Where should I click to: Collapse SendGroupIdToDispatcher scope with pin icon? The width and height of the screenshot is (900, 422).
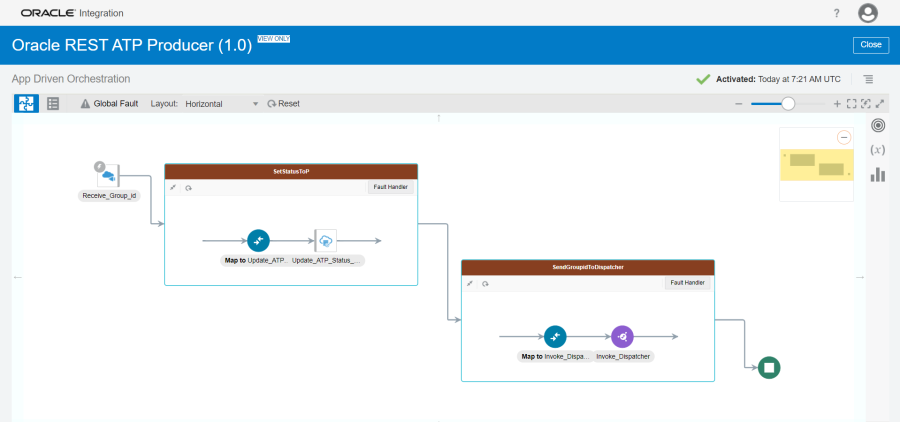(470, 284)
